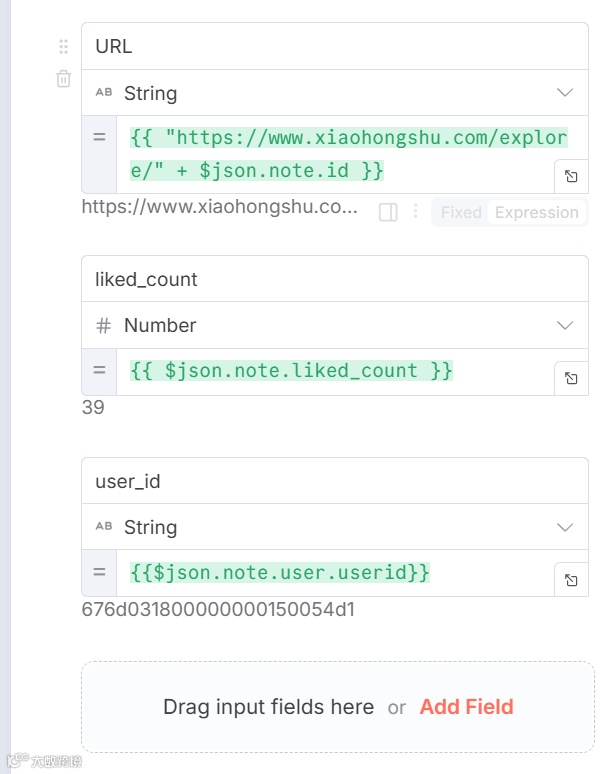
Task: Open the vertical dots options menu
Action: click(416, 211)
